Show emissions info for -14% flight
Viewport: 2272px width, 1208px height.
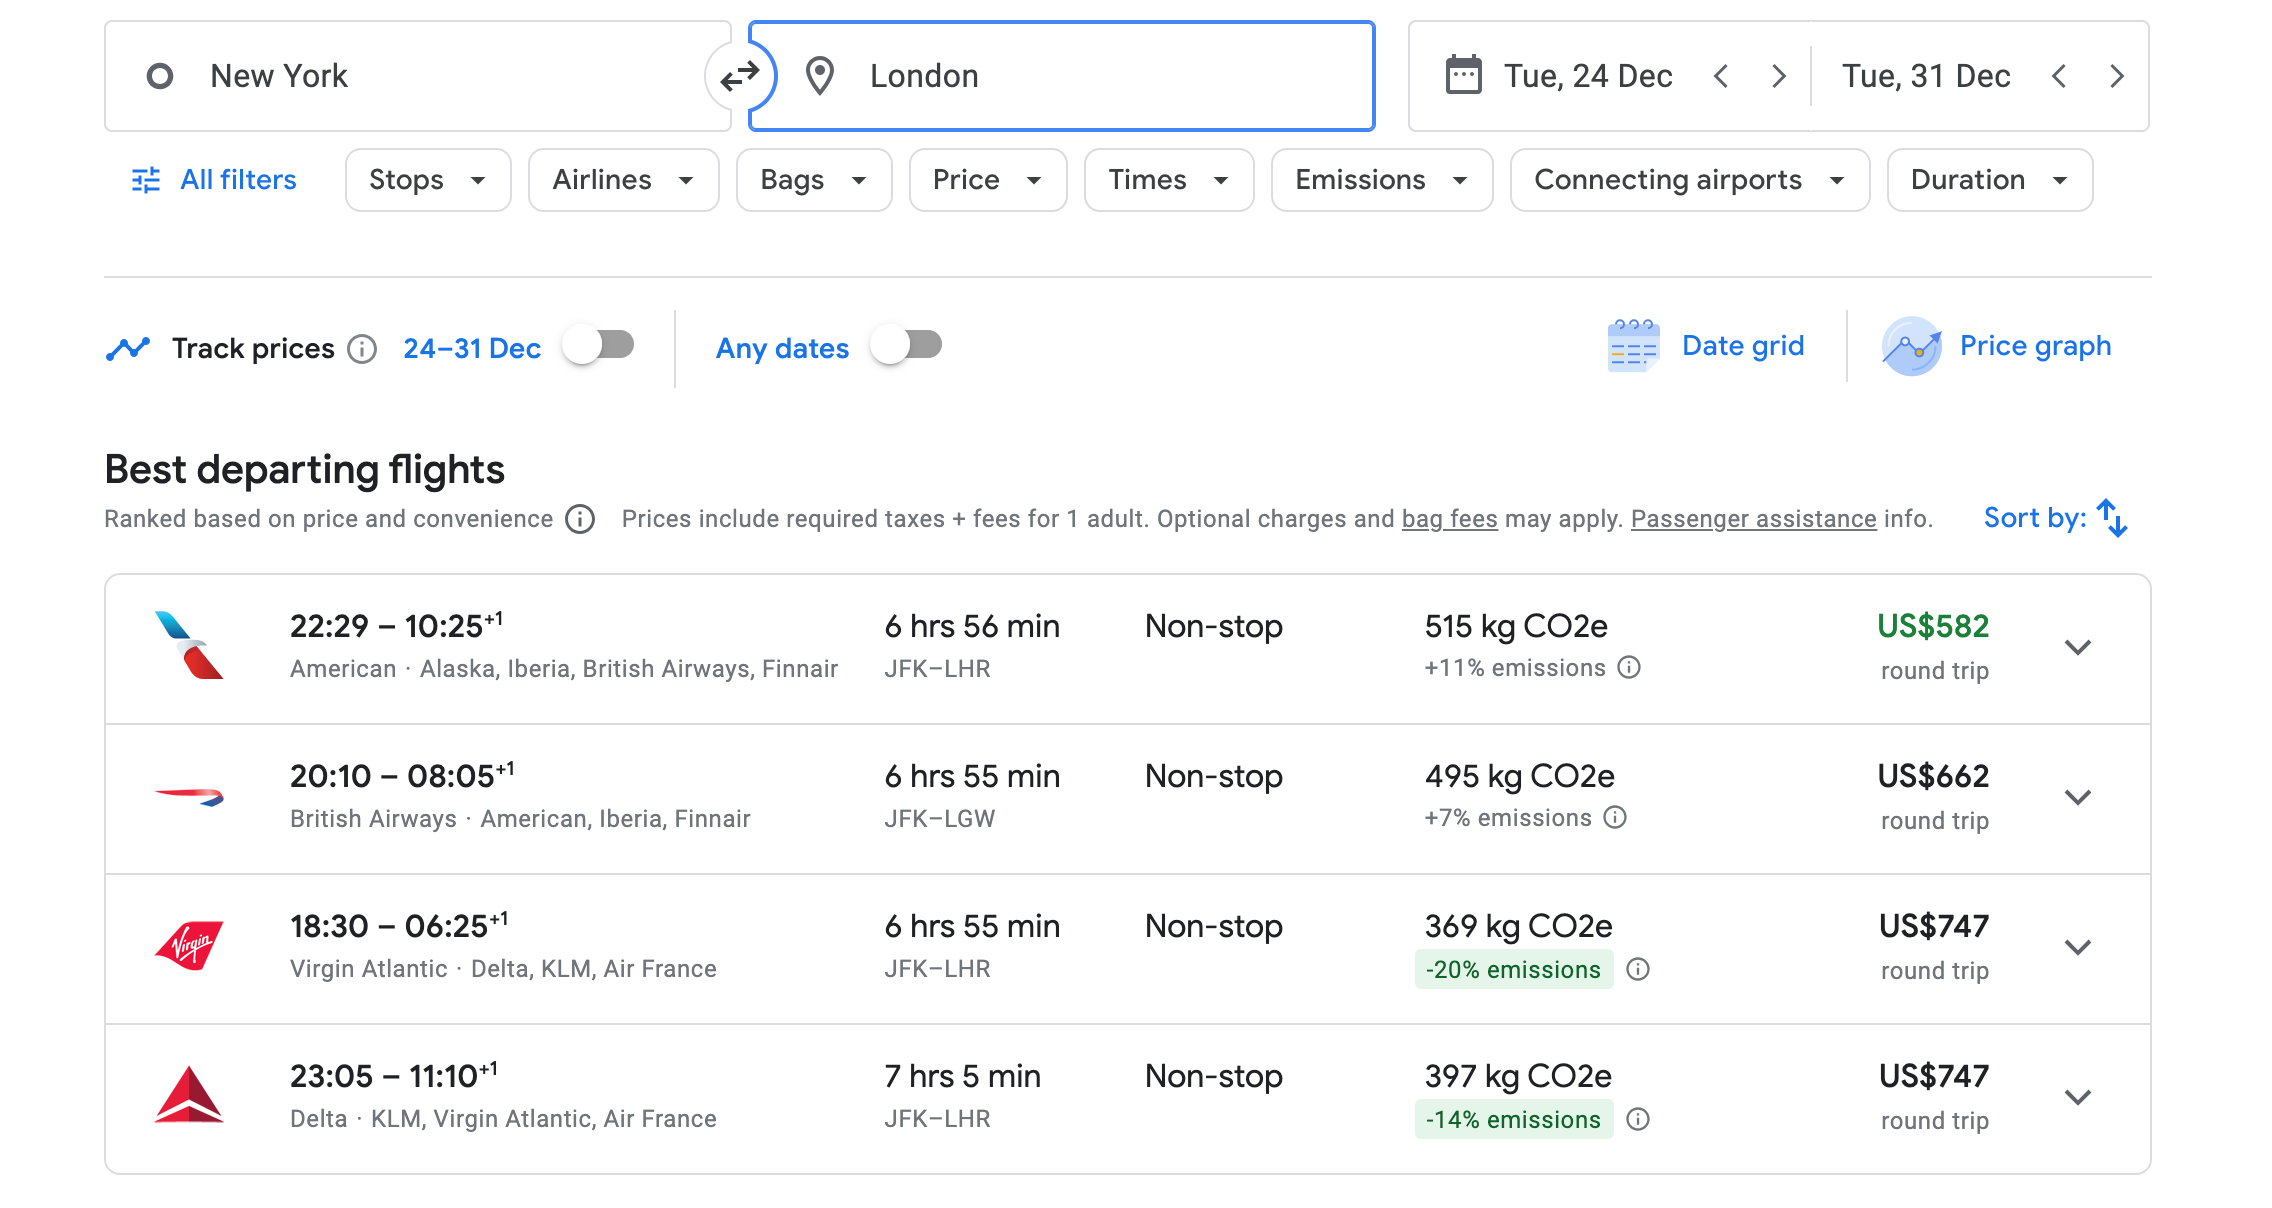1638,1119
